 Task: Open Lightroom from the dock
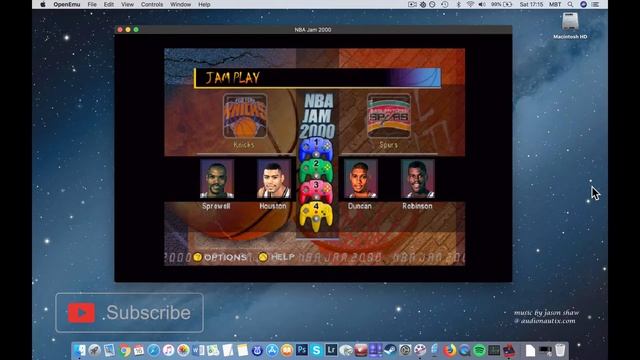(x=331, y=350)
